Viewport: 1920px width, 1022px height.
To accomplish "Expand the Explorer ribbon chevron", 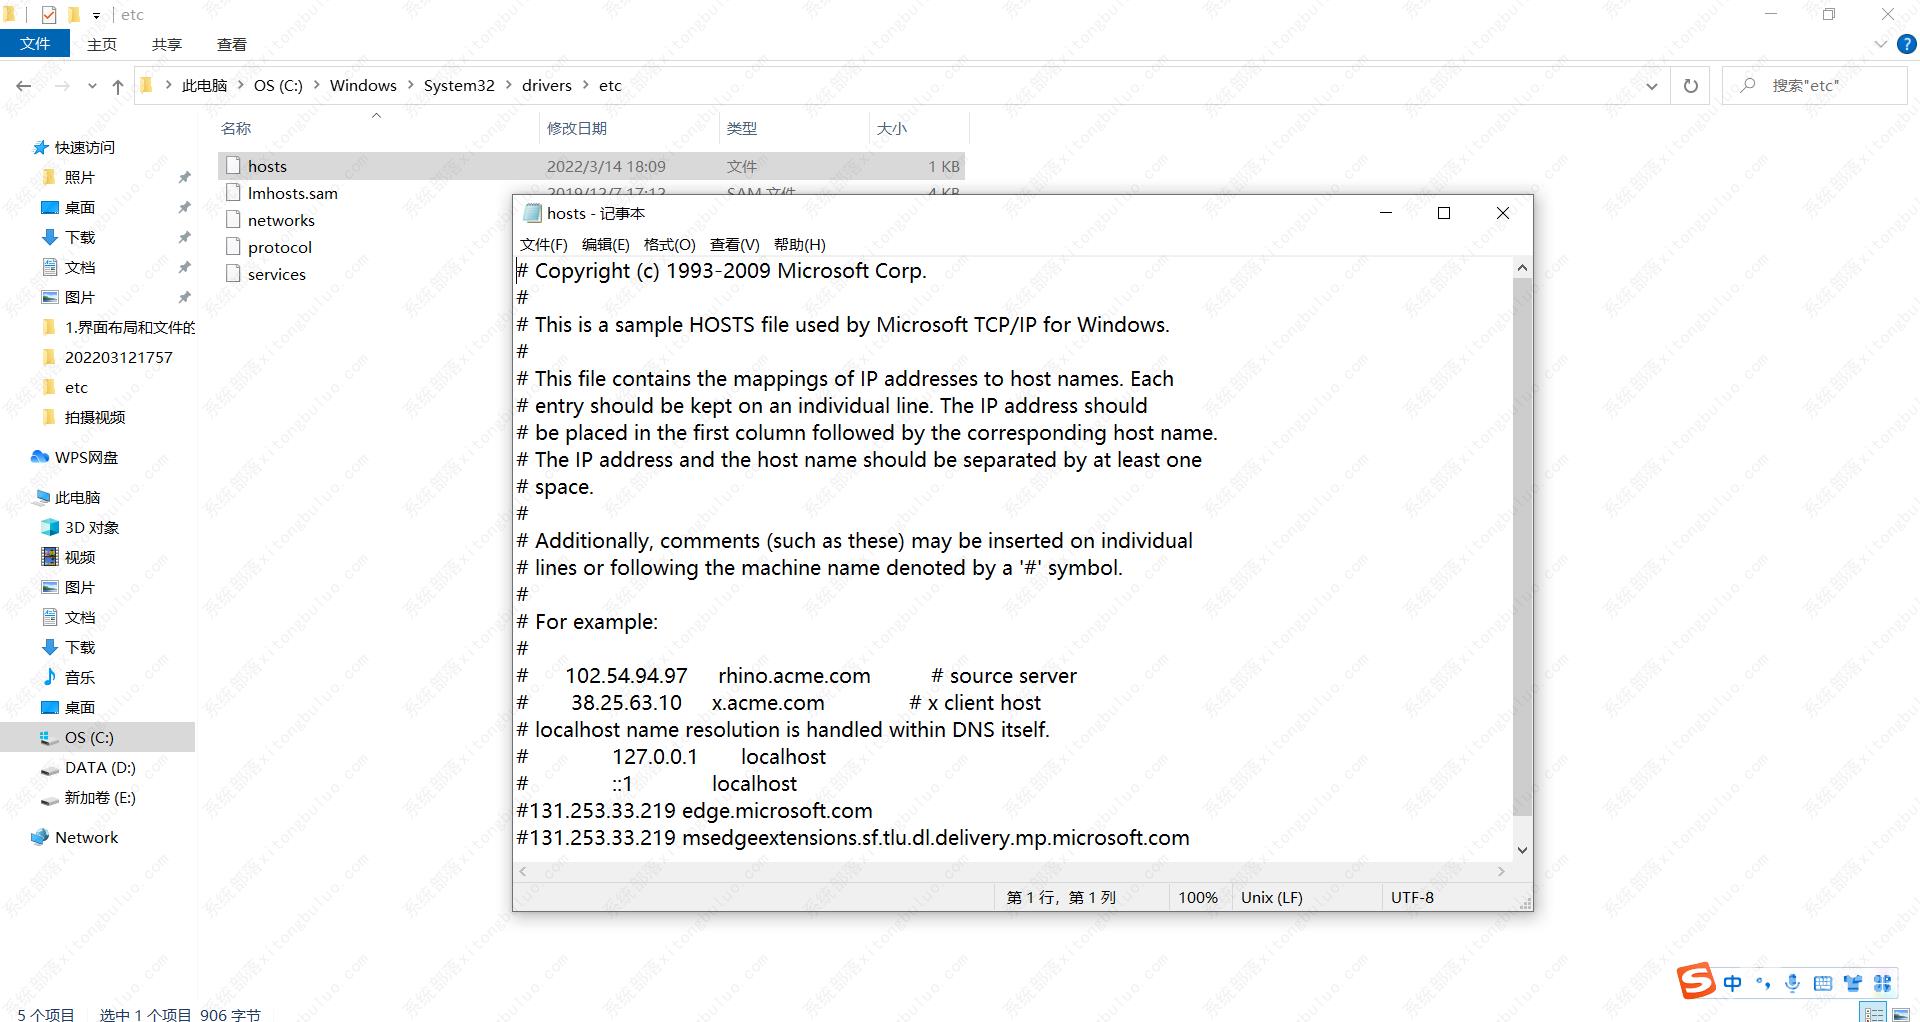I will (x=1880, y=44).
